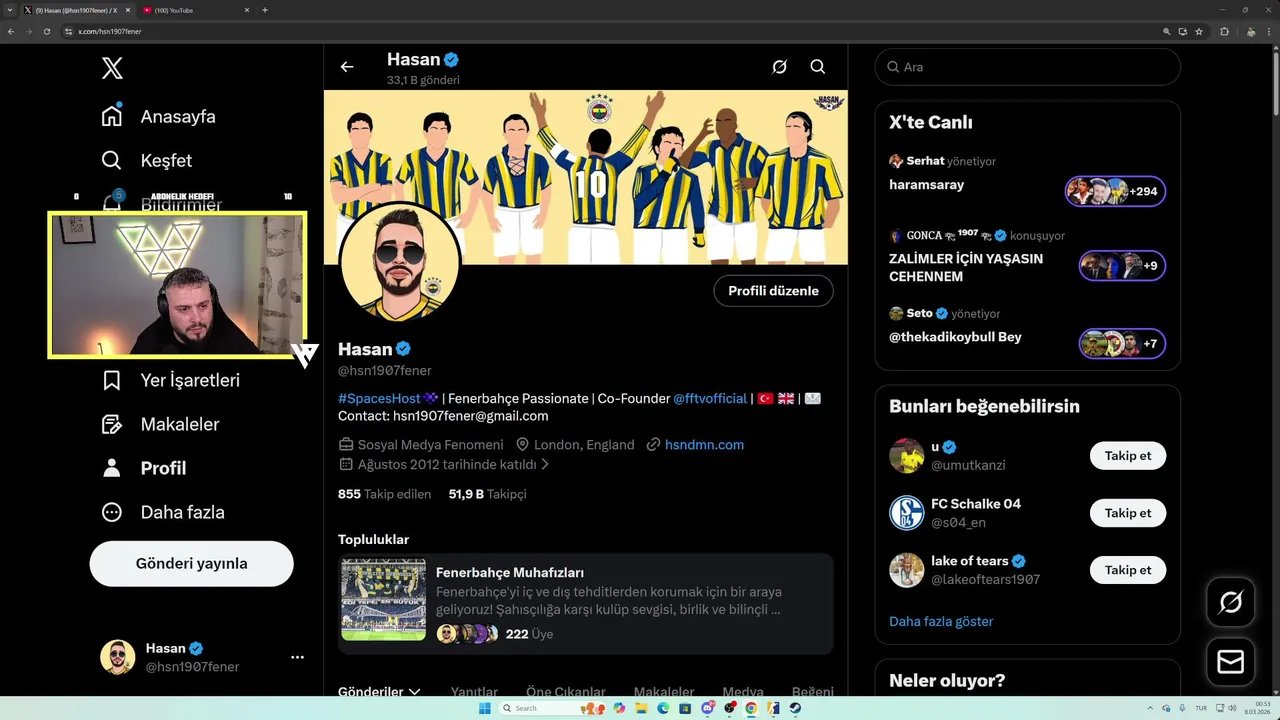Open the X logo home icon

click(x=112, y=68)
